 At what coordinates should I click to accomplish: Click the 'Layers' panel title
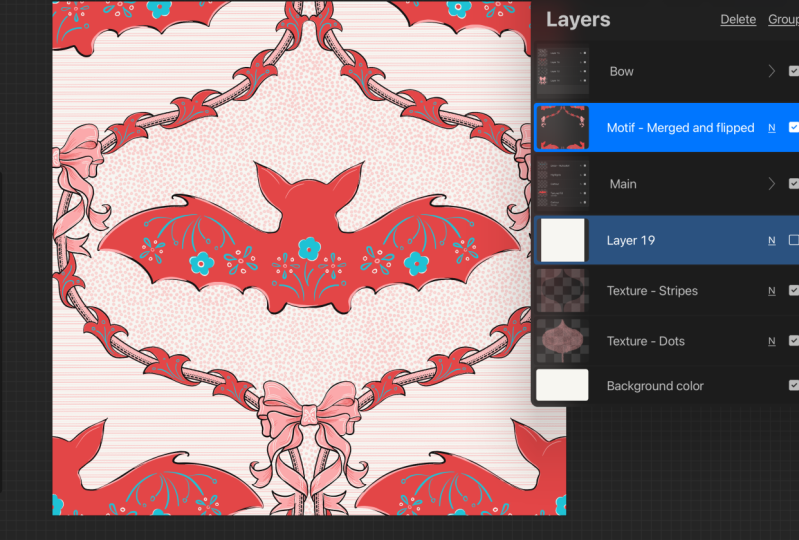coord(578,19)
